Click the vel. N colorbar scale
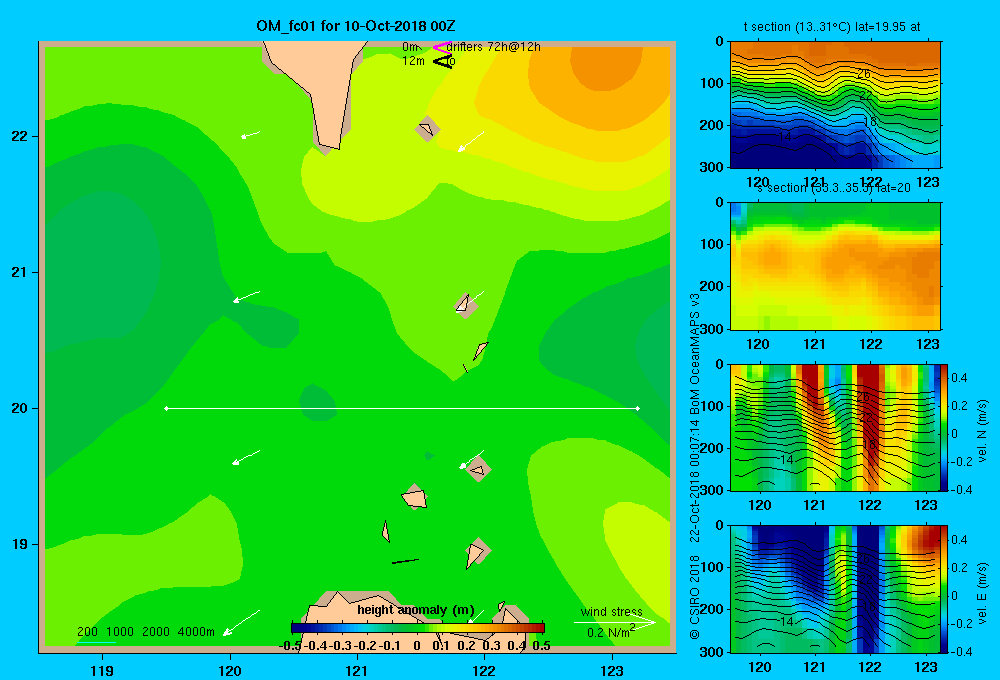1000x680 pixels. tap(945, 427)
